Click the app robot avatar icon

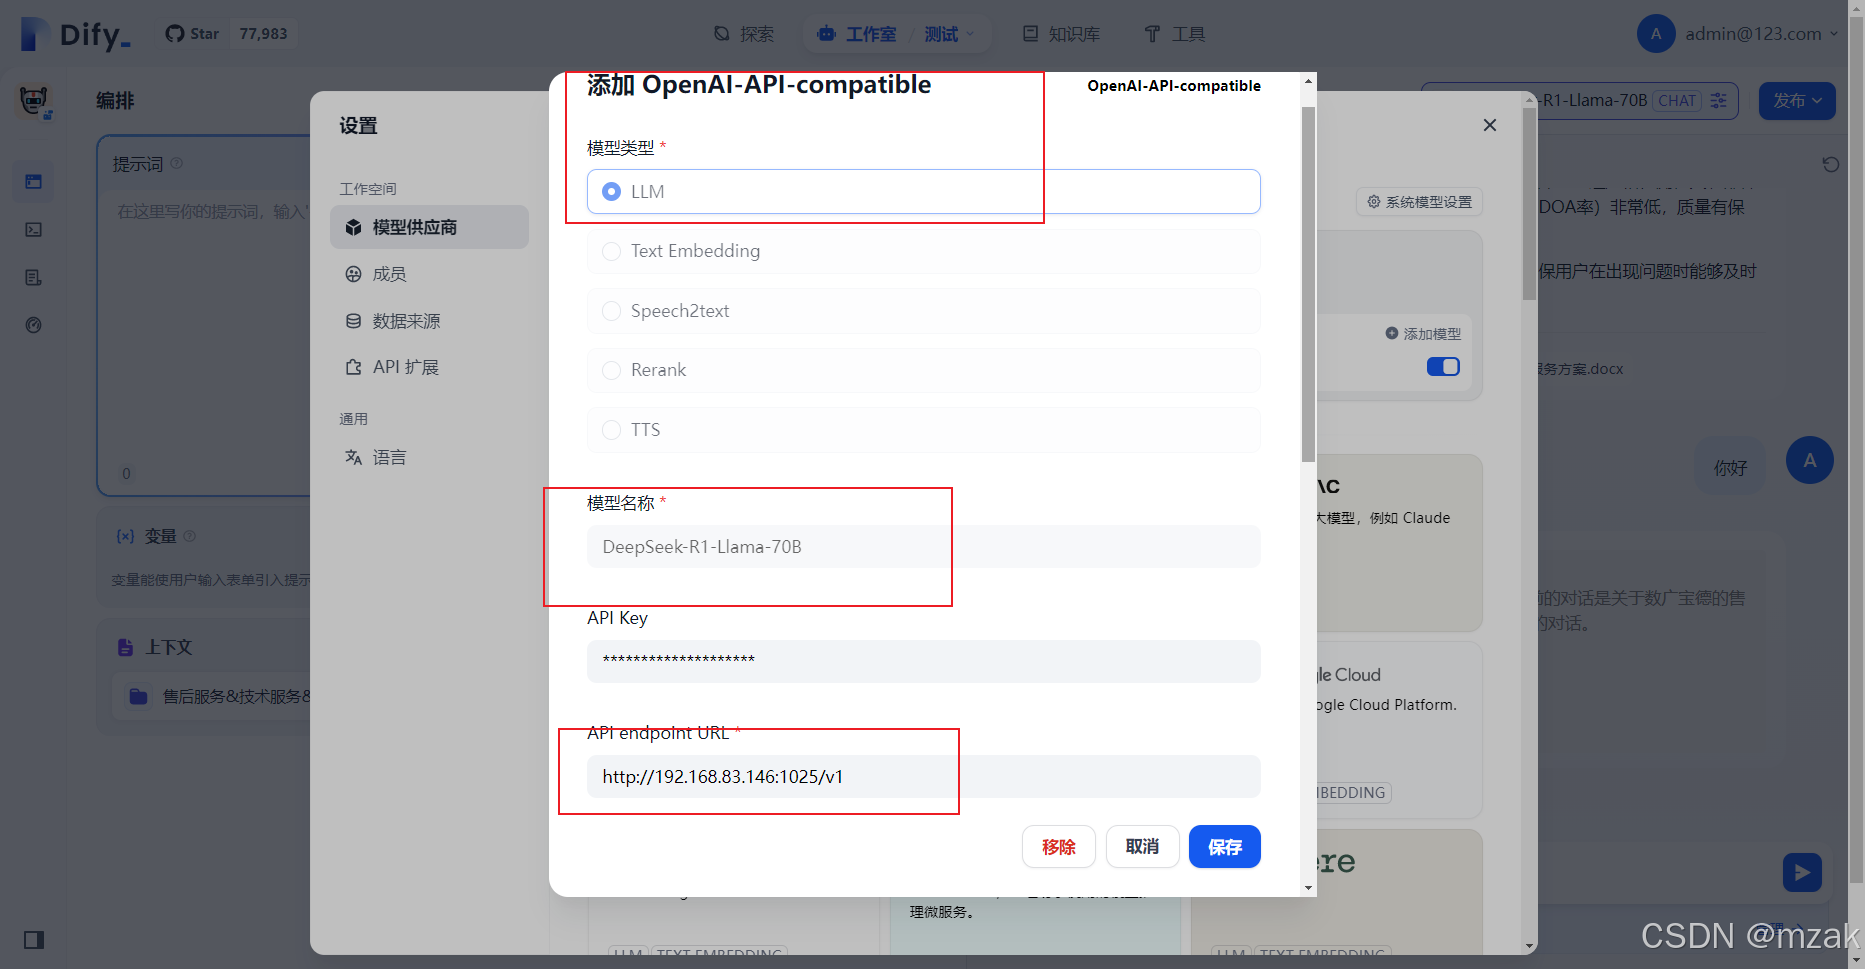34,100
